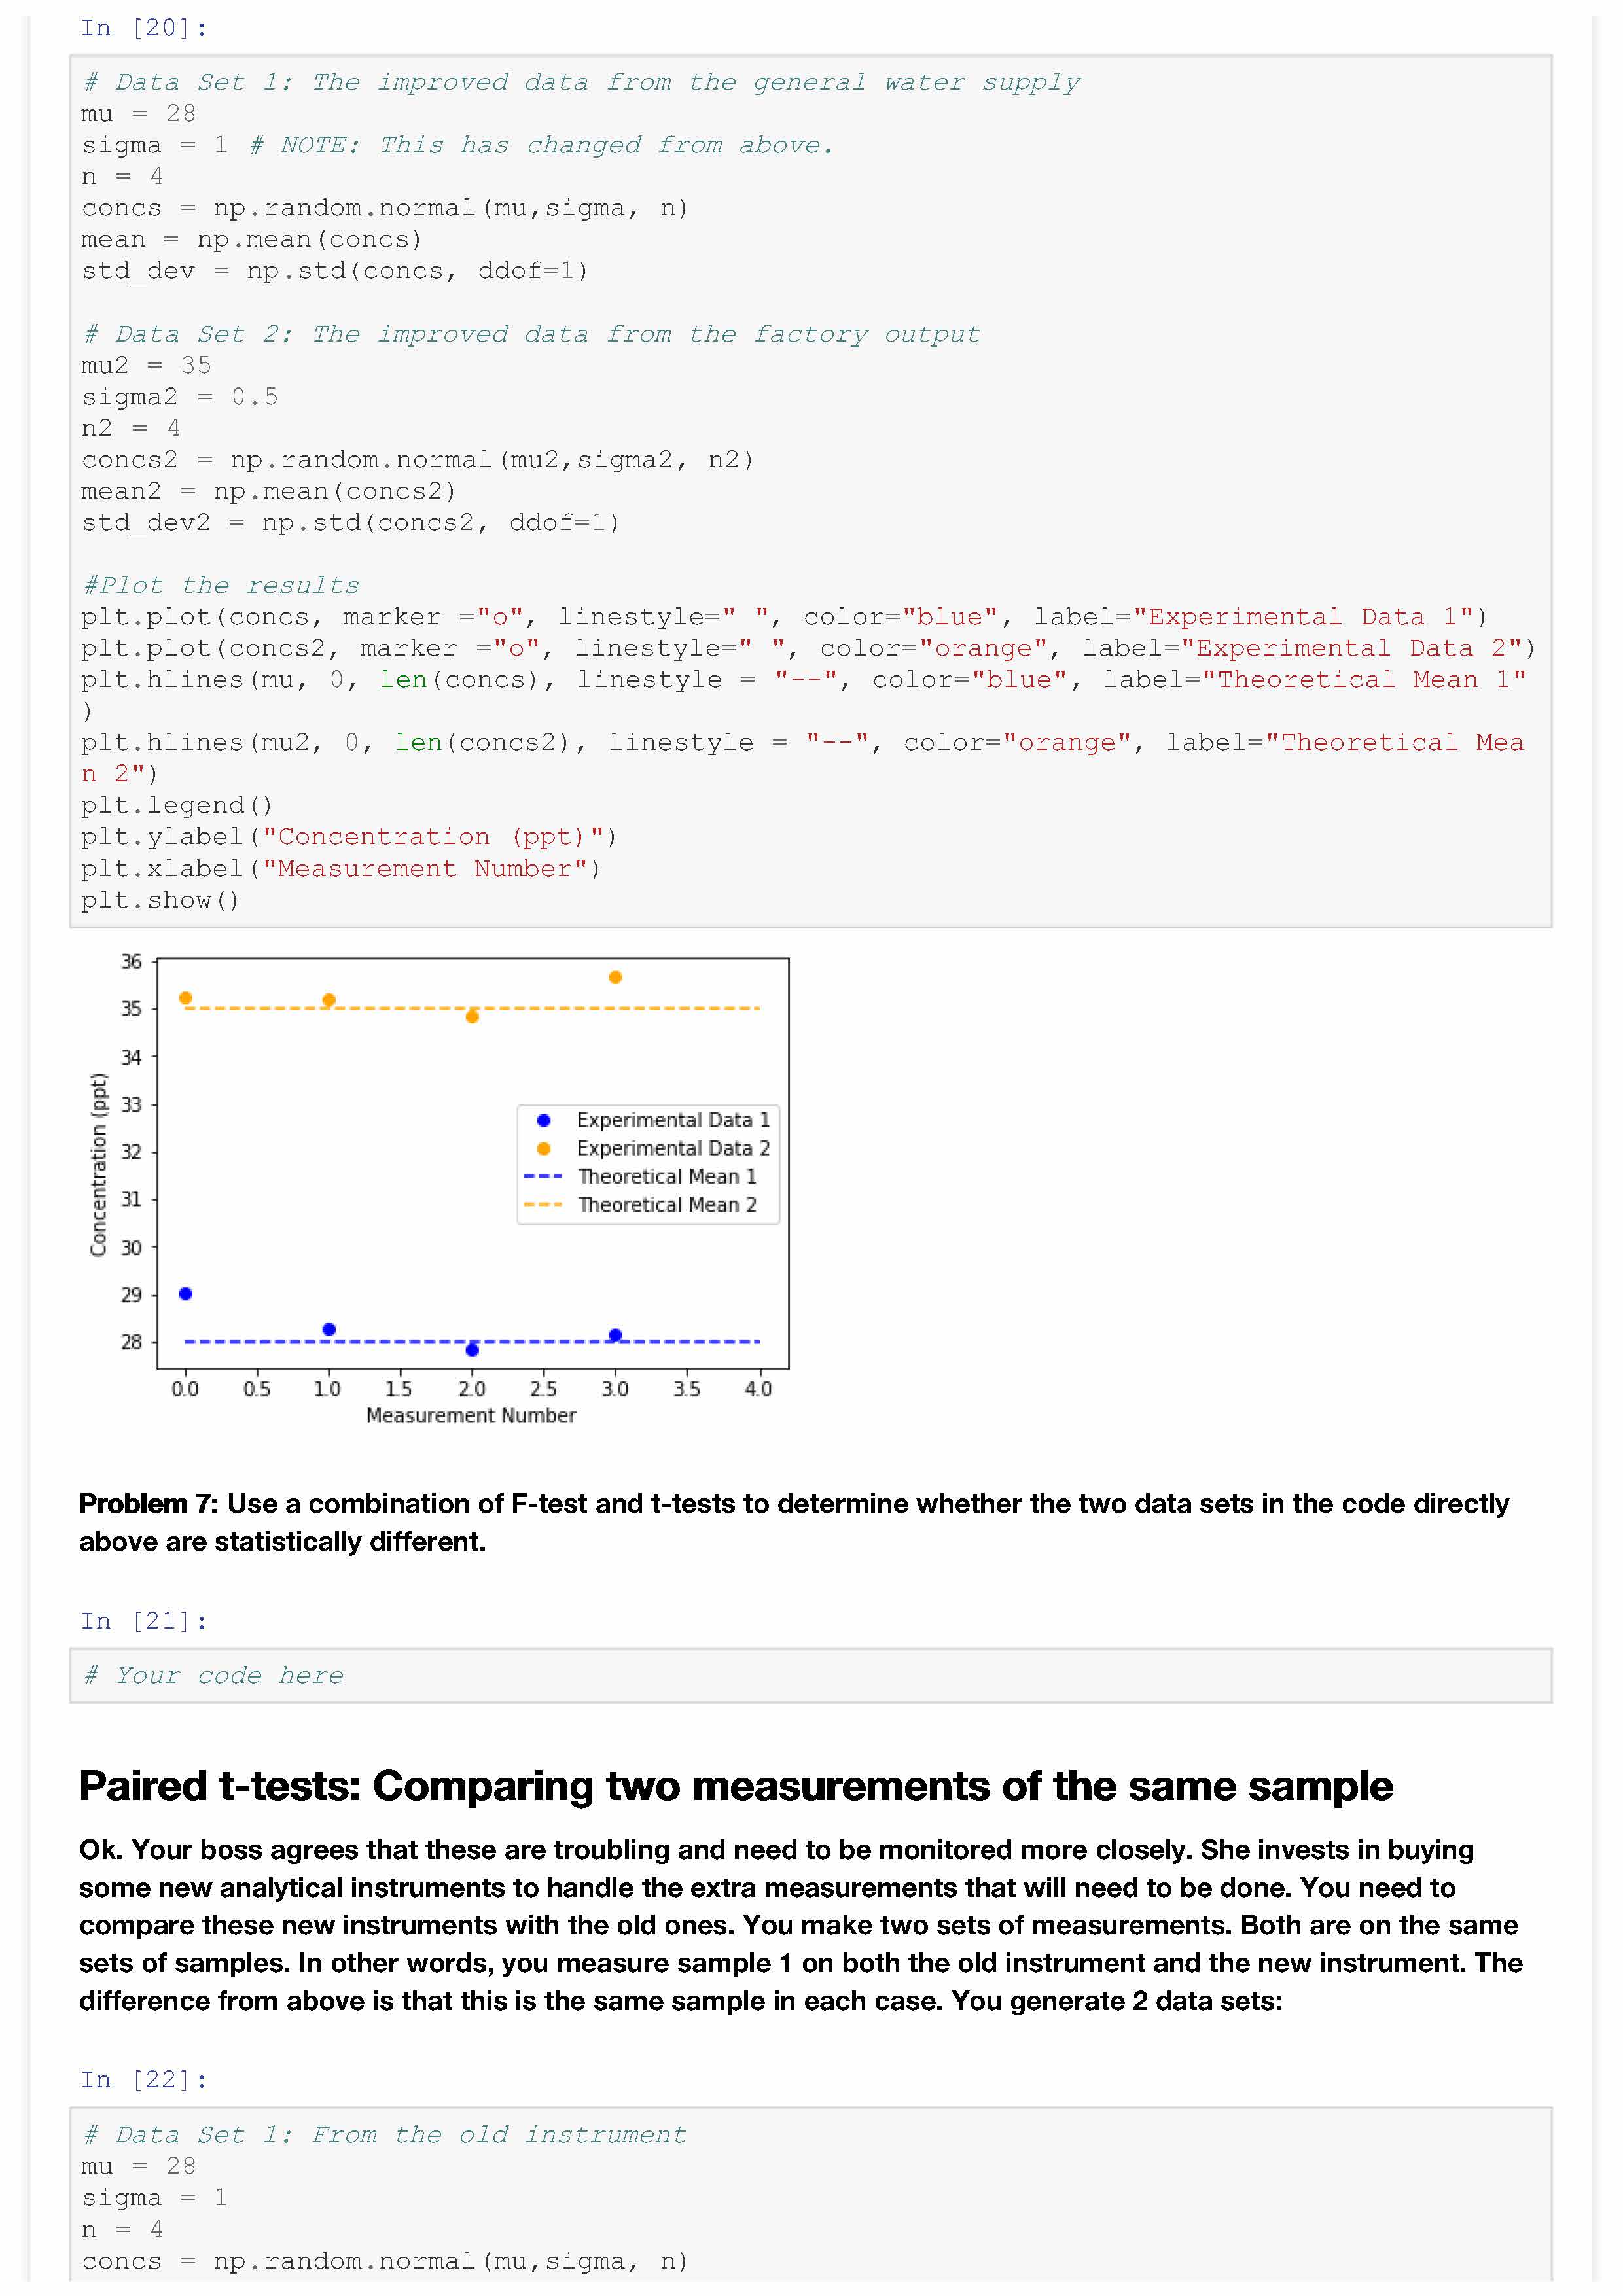Click the "Measurement Number" x-axis label
This screenshot has height=2296, width=1623.
click(x=471, y=1415)
